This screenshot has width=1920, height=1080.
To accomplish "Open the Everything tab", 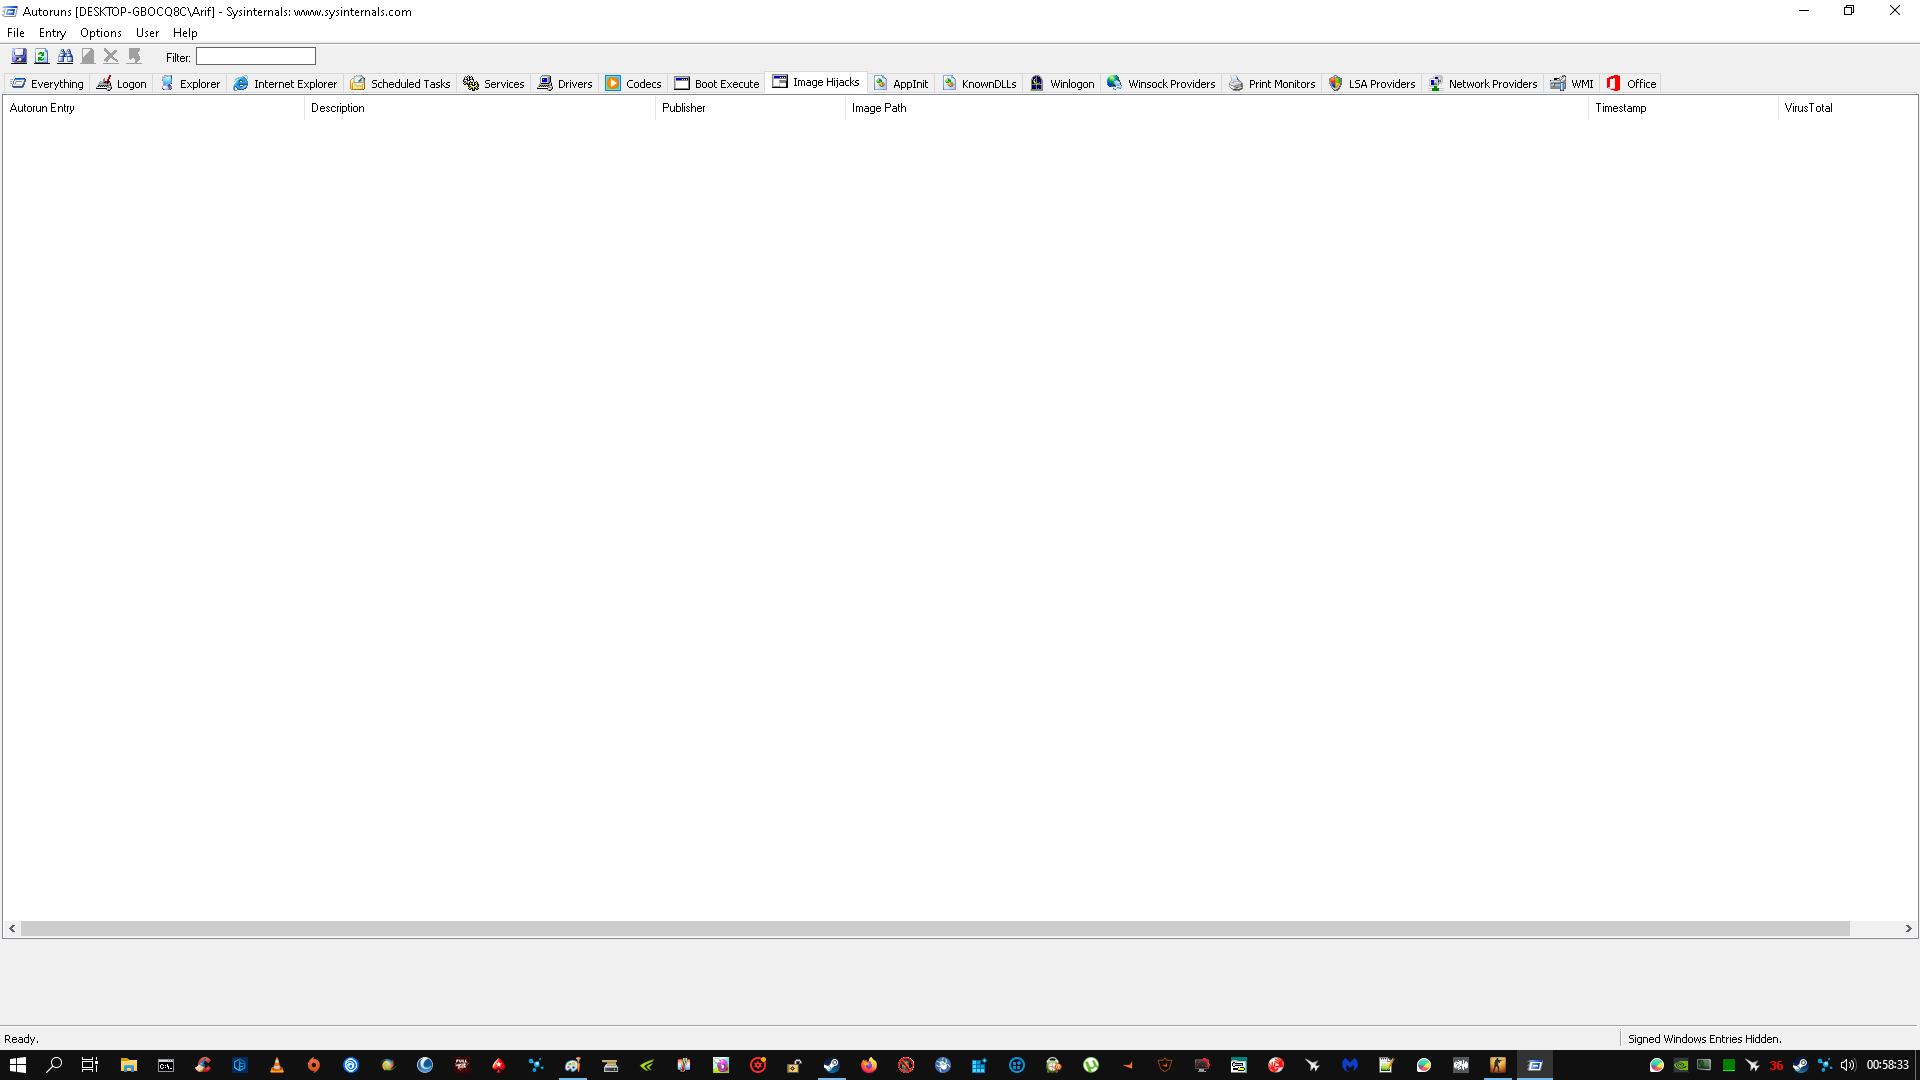I will pos(47,84).
